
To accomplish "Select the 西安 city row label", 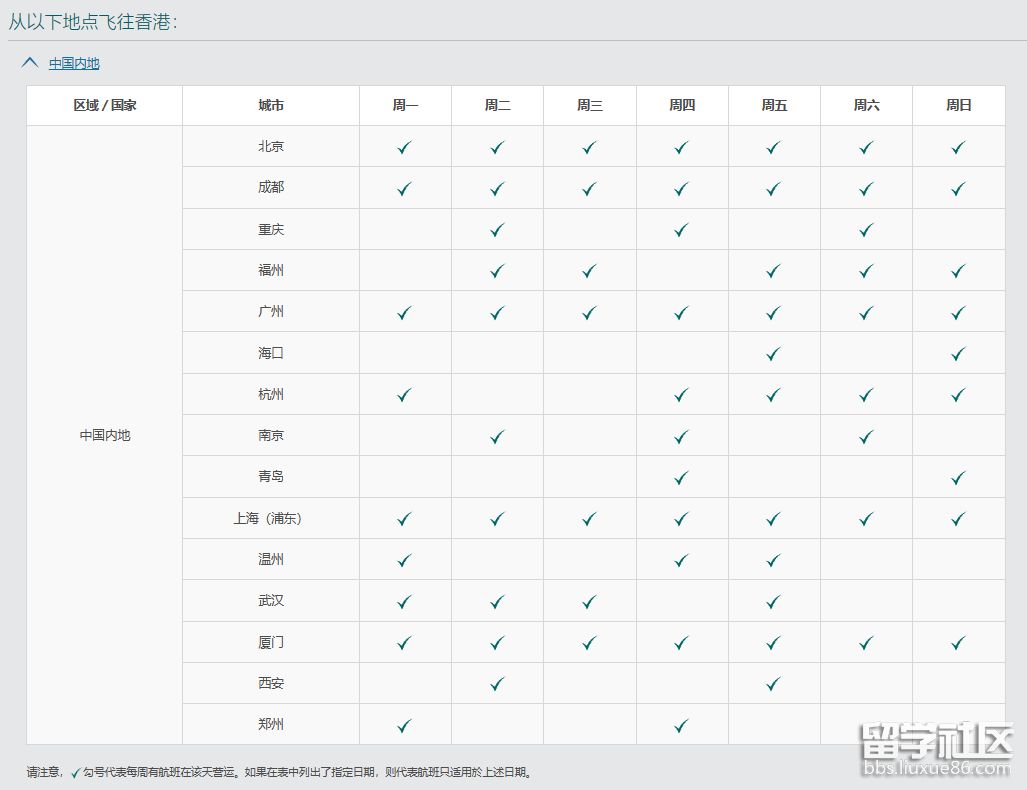I will [271, 683].
